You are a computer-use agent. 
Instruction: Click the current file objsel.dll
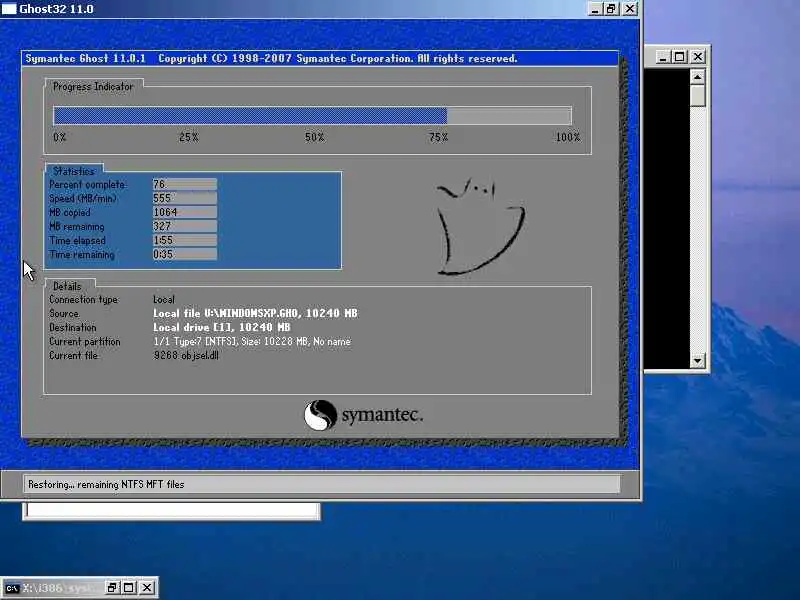[x=186, y=356]
